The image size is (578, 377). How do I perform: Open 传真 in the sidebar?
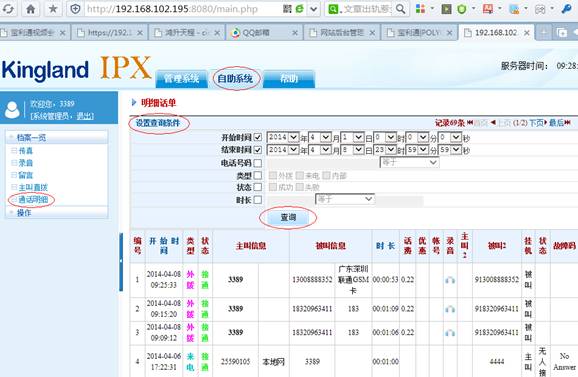click(26, 150)
